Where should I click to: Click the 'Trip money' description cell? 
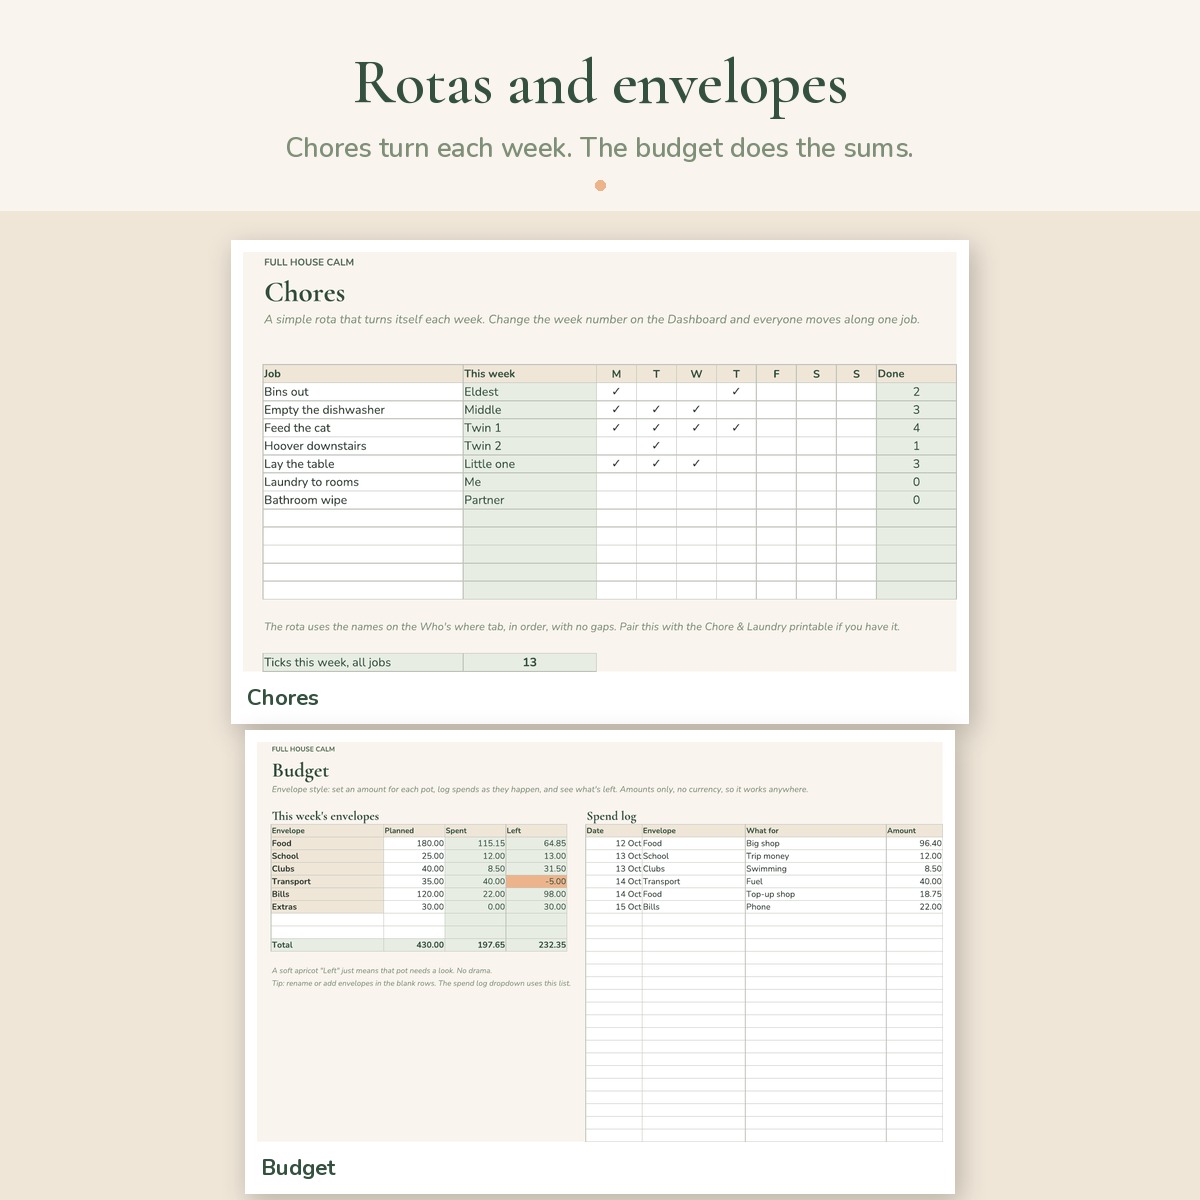point(815,856)
